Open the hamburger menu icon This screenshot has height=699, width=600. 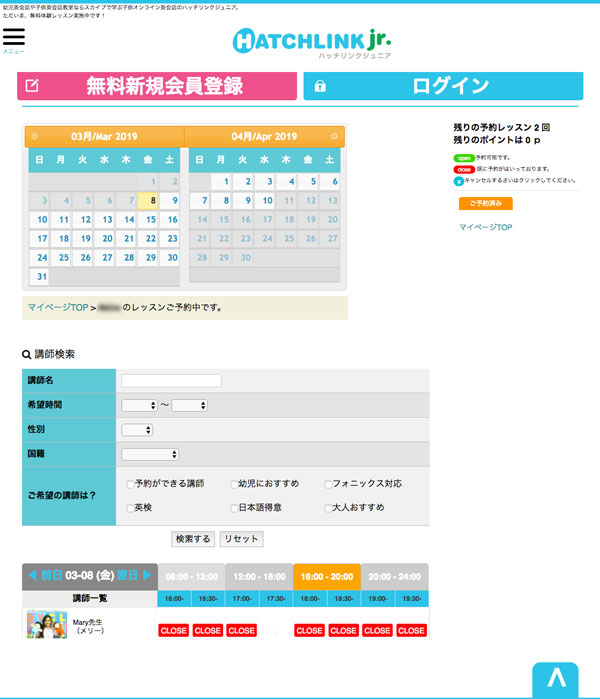tap(13, 37)
